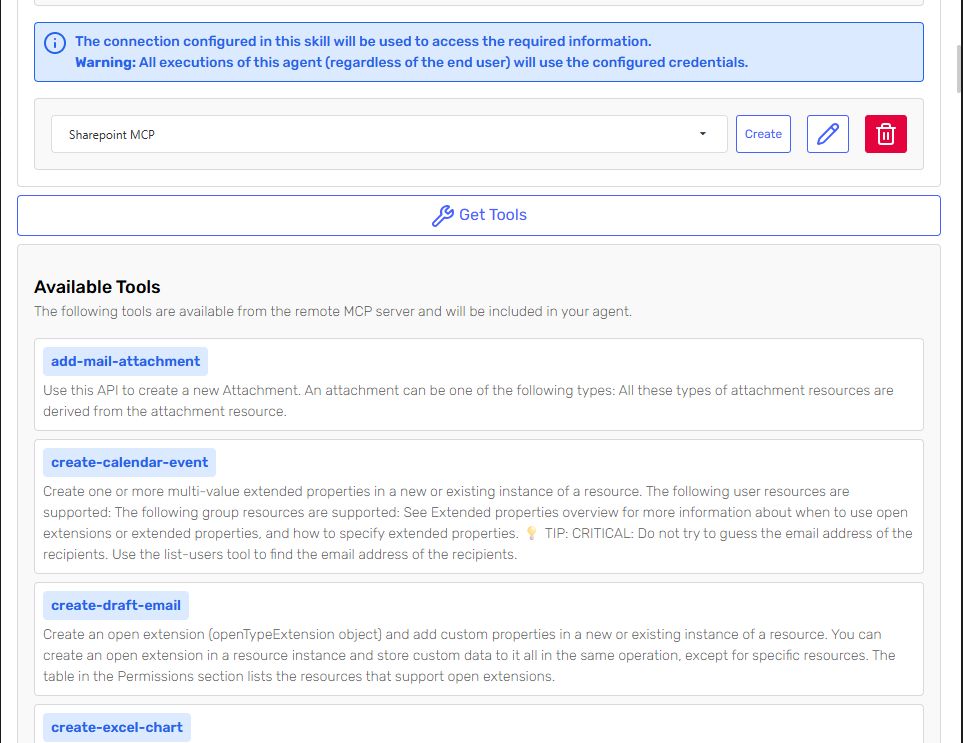Click the Available Tools heading
Image resolution: width=963 pixels, height=743 pixels.
click(97, 287)
